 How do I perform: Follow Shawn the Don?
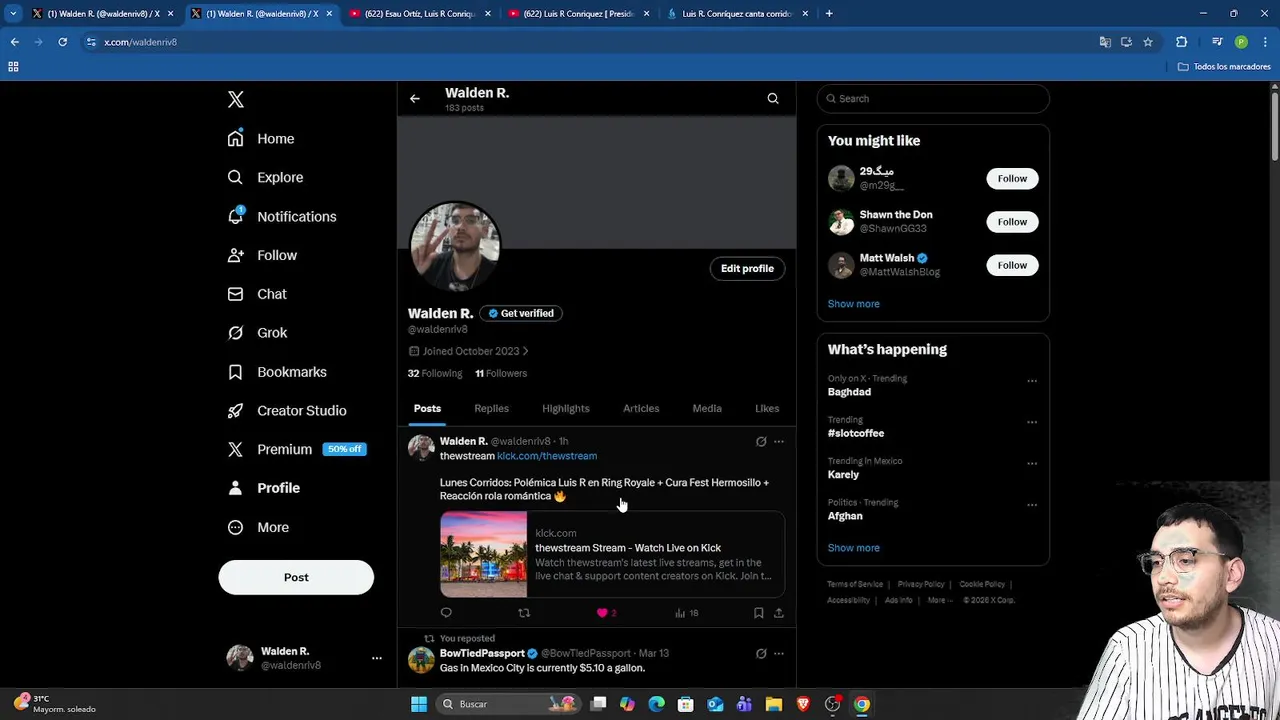1012,222
